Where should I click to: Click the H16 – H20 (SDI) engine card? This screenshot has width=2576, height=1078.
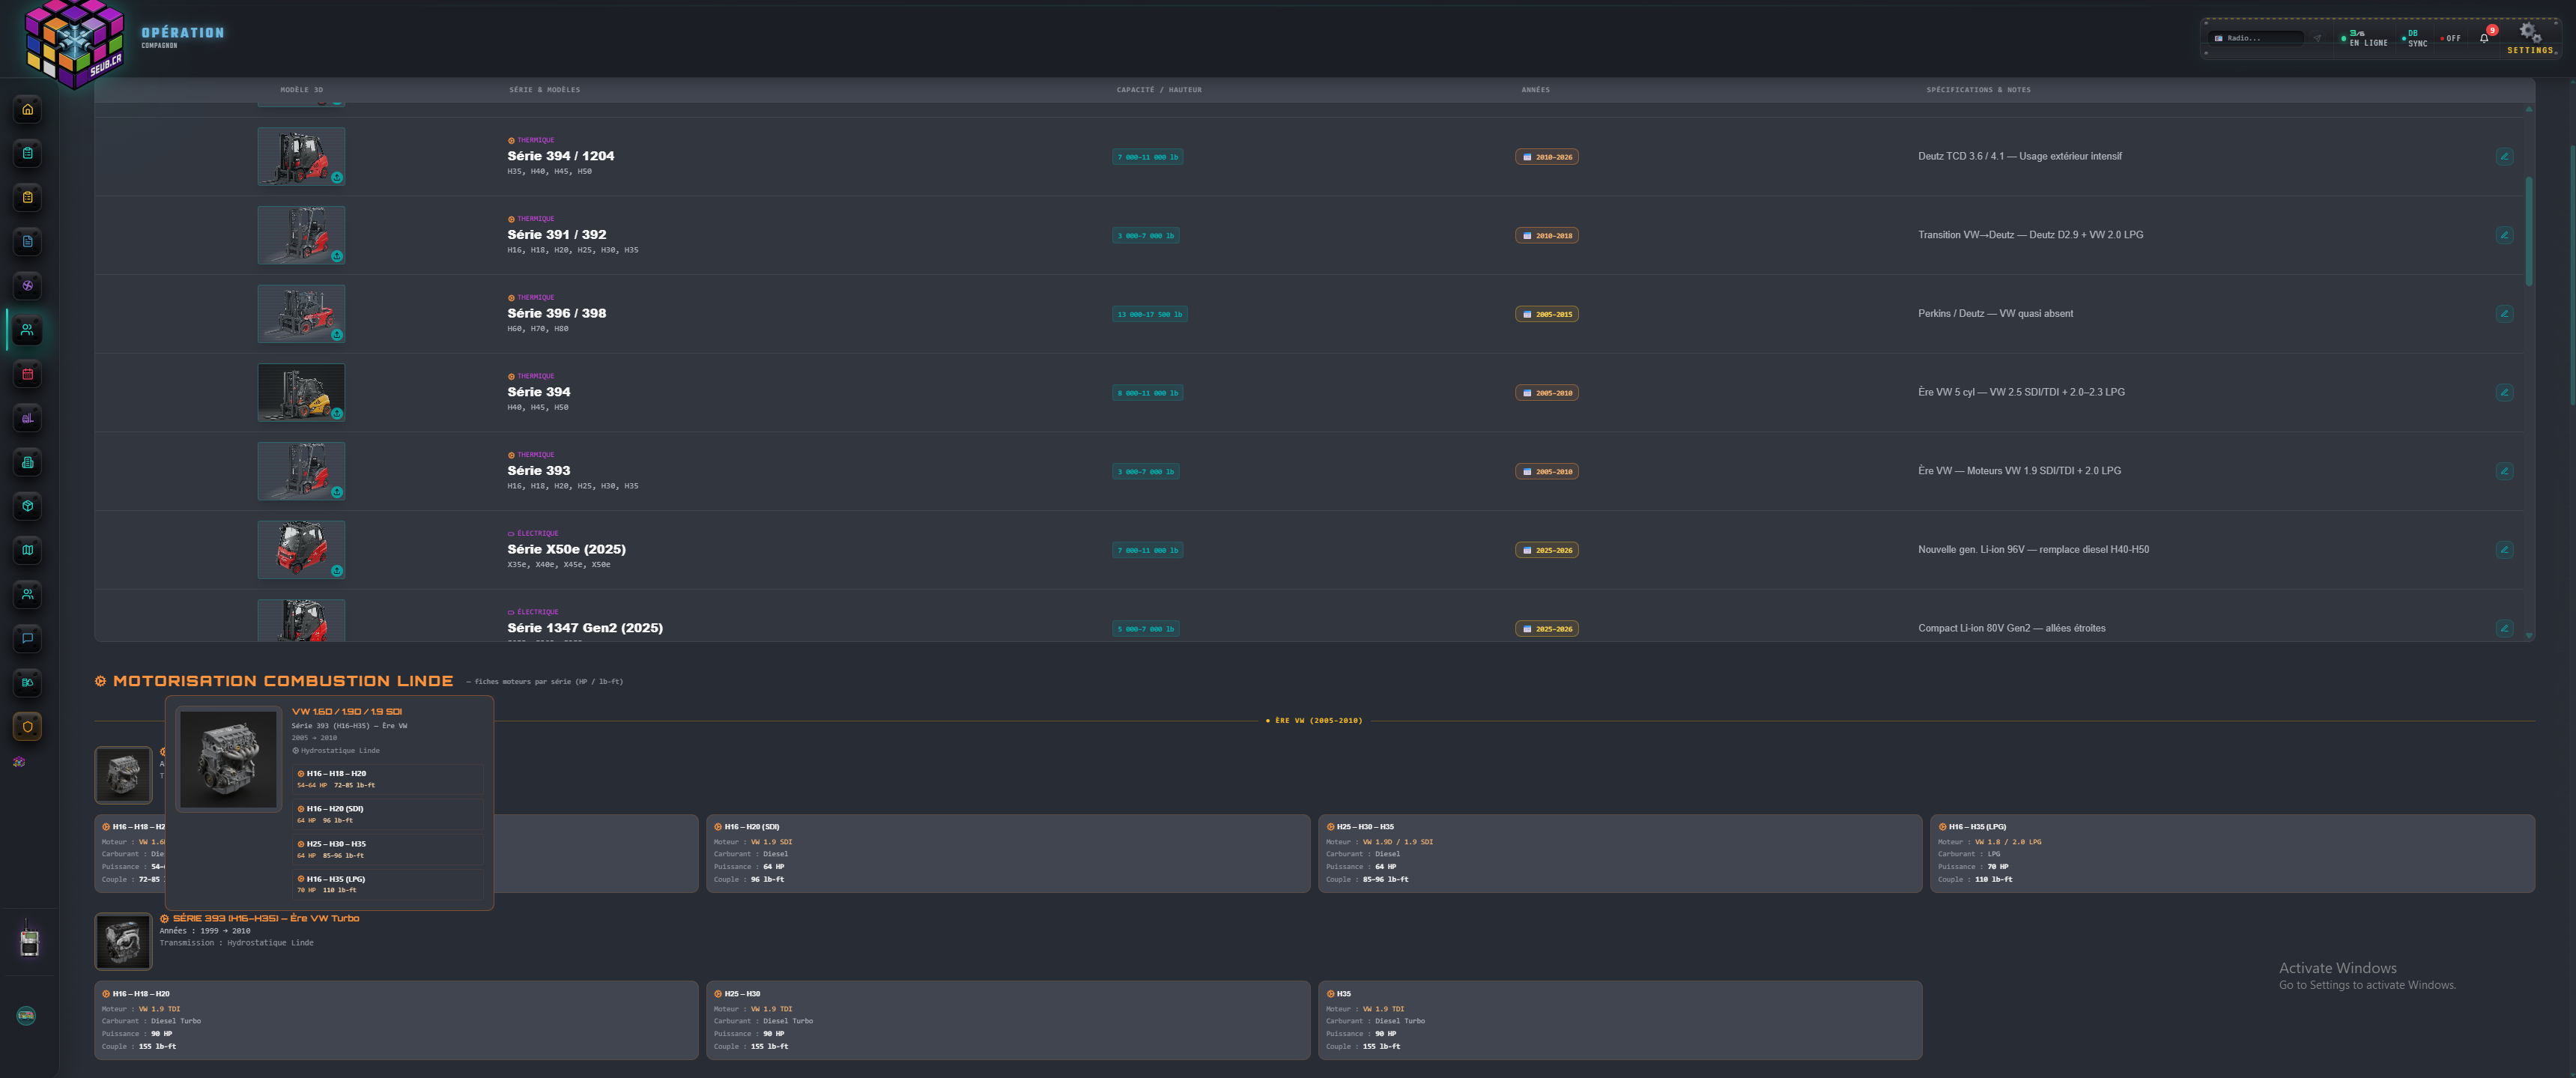(x=1008, y=853)
